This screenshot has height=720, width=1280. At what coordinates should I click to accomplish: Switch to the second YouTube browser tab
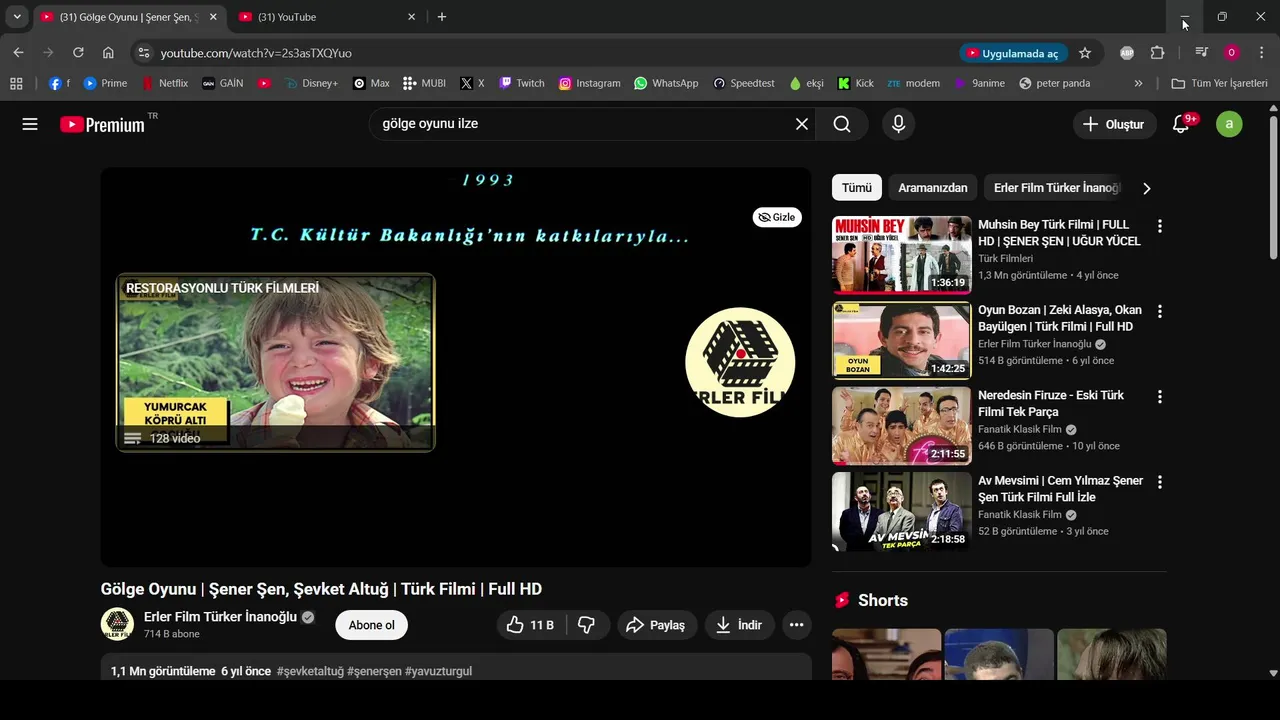328,17
